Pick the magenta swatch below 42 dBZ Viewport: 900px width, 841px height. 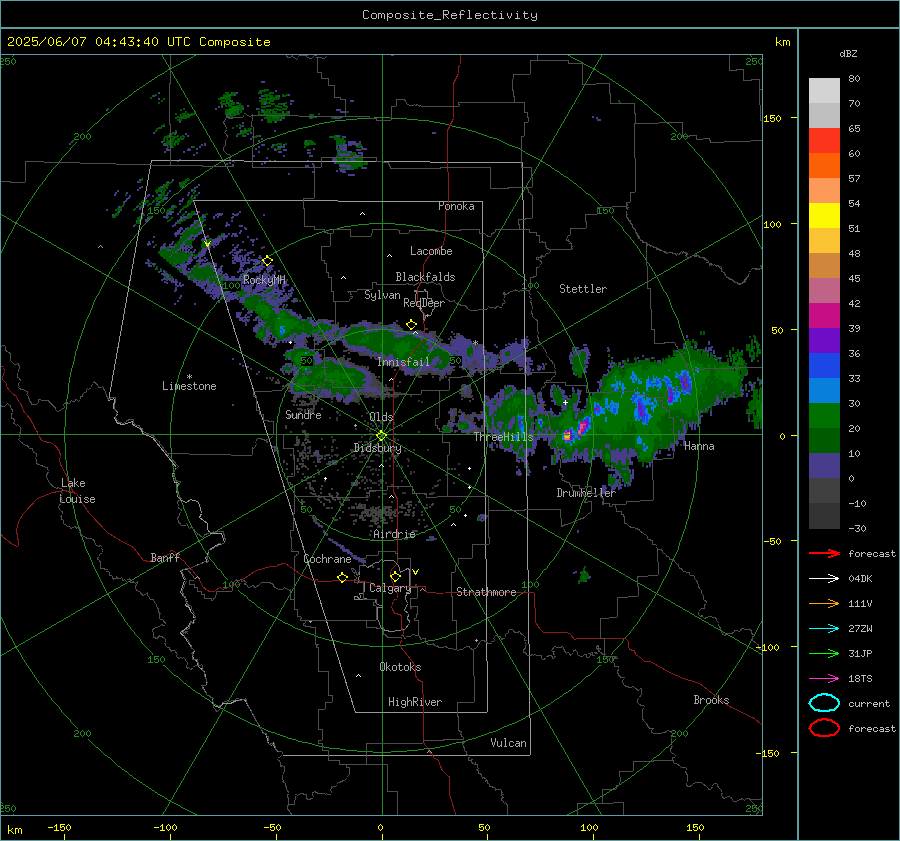coord(824,315)
